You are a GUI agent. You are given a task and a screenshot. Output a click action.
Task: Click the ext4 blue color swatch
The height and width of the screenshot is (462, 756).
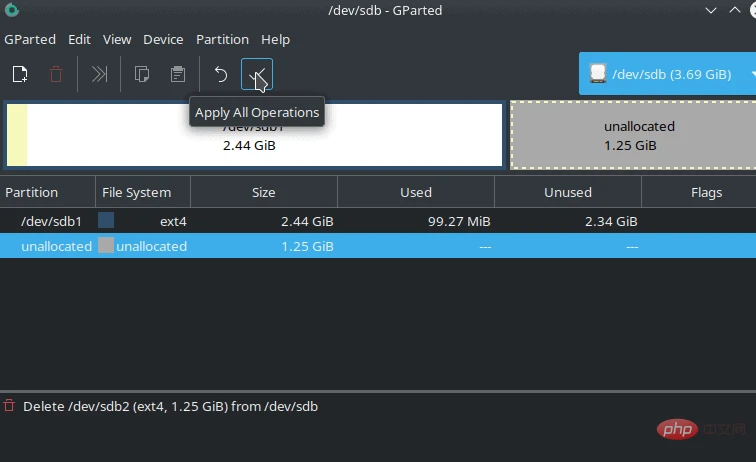pyautogui.click(x=106, y=220)
